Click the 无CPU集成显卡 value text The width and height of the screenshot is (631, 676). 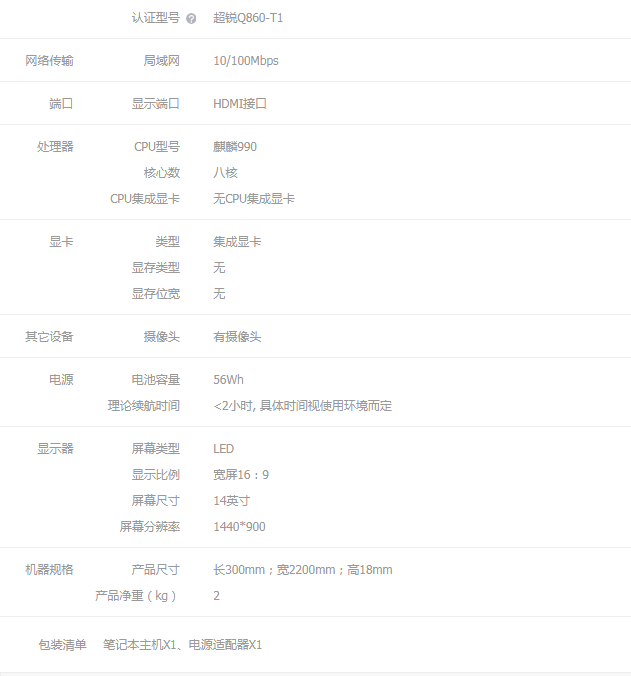pyautogui.click(x=254, y=199)
